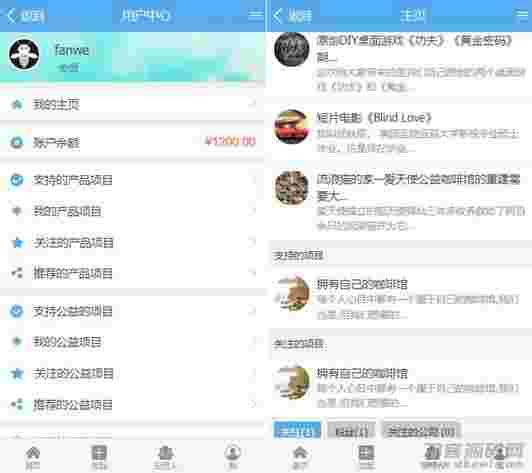The image size is (532, 473).
Task: Select 关注的产品项目 menu label
Action: point(73,242)
